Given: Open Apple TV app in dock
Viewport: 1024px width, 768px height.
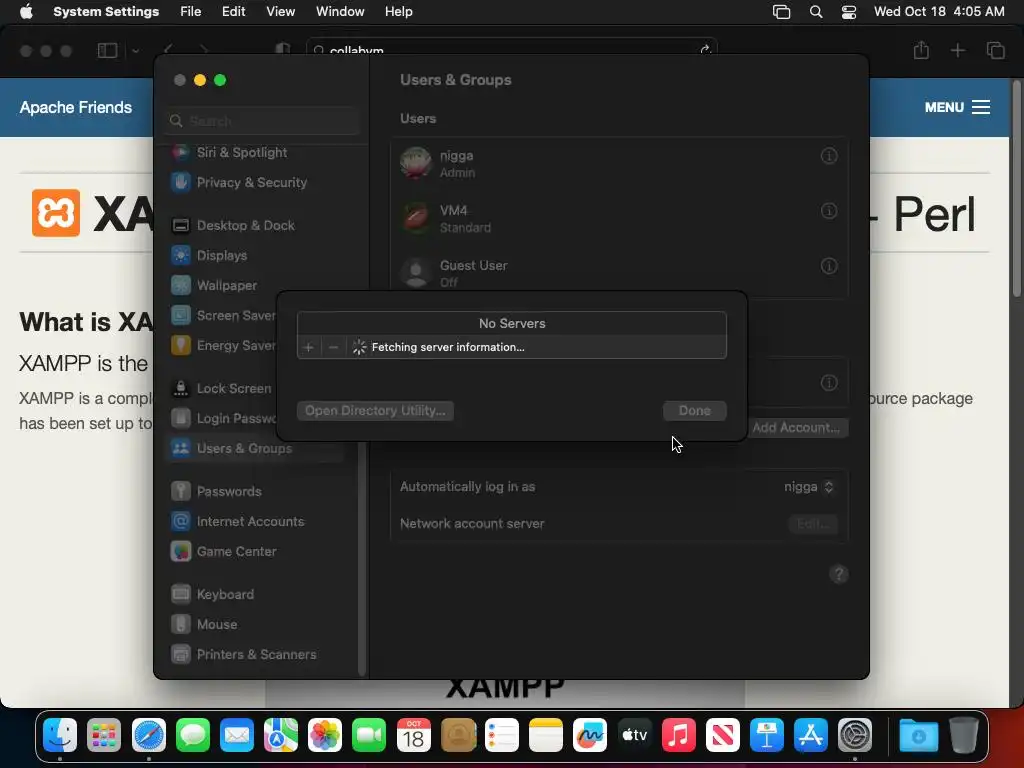Looking at the screenshot, I should click(x=634, y=735).
